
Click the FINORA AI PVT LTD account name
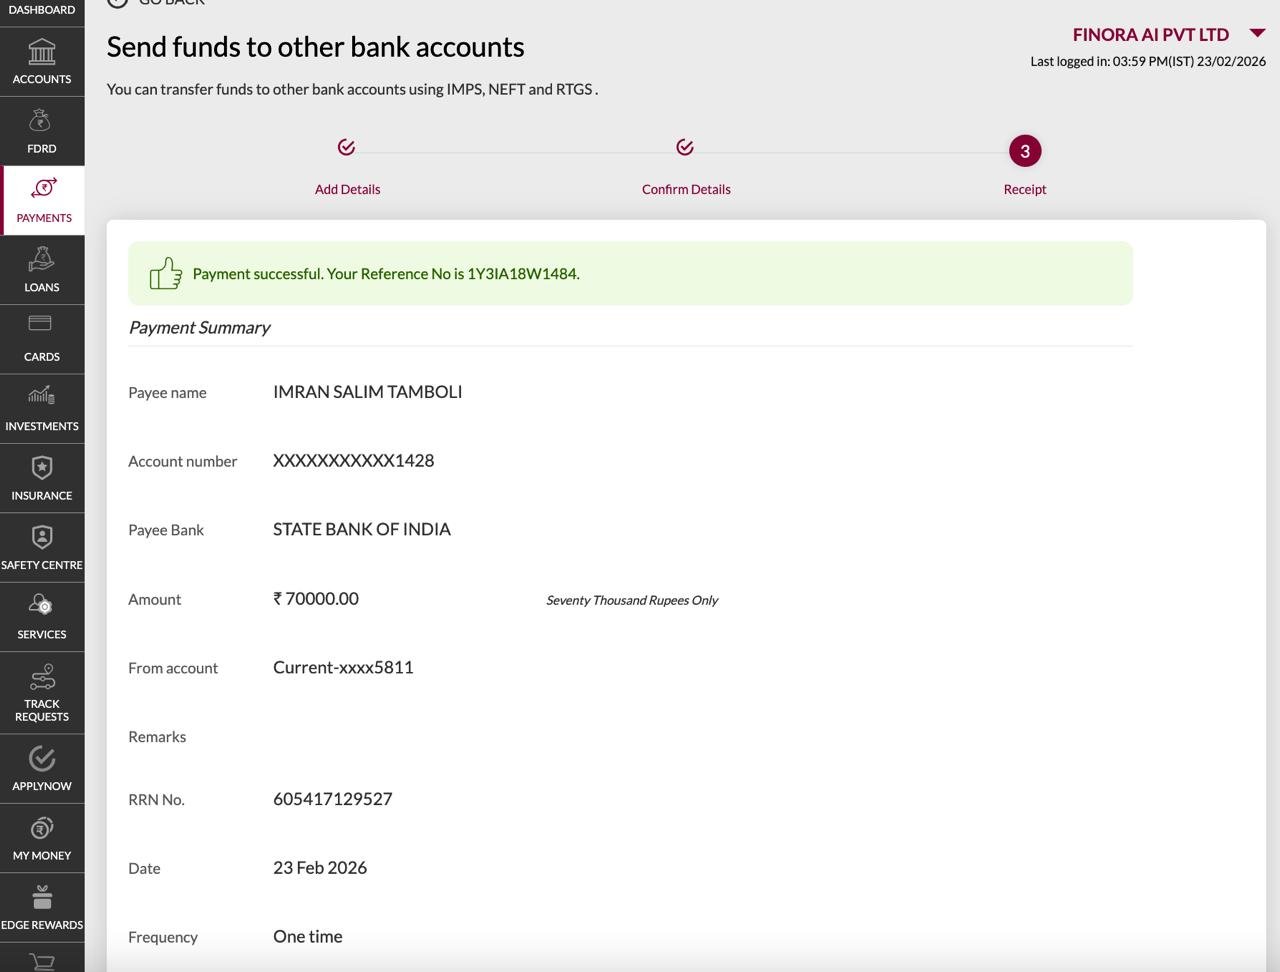point(1150,35)
